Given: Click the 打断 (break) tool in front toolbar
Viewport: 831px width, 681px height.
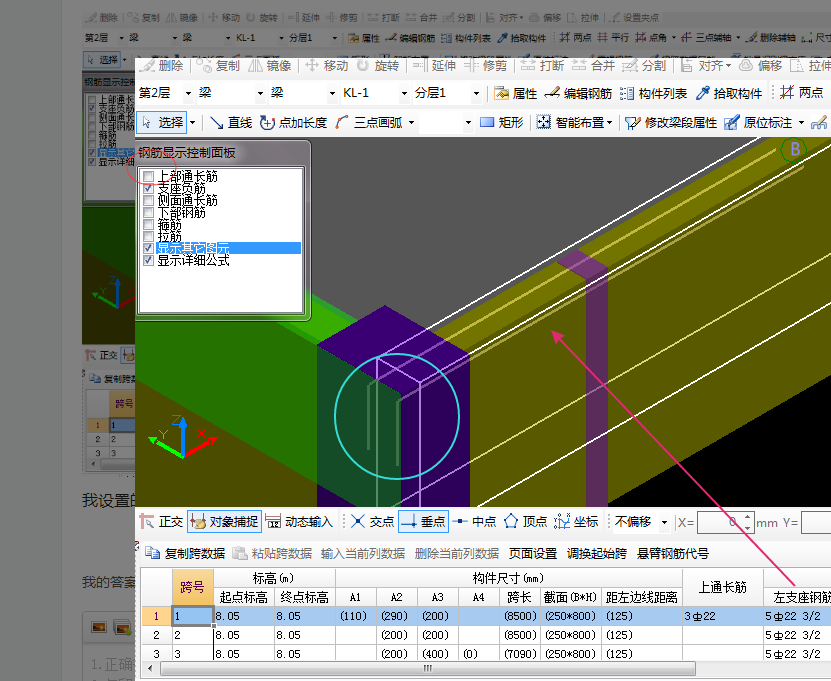Looking at the screenshot, I should [x=542, y=66].
